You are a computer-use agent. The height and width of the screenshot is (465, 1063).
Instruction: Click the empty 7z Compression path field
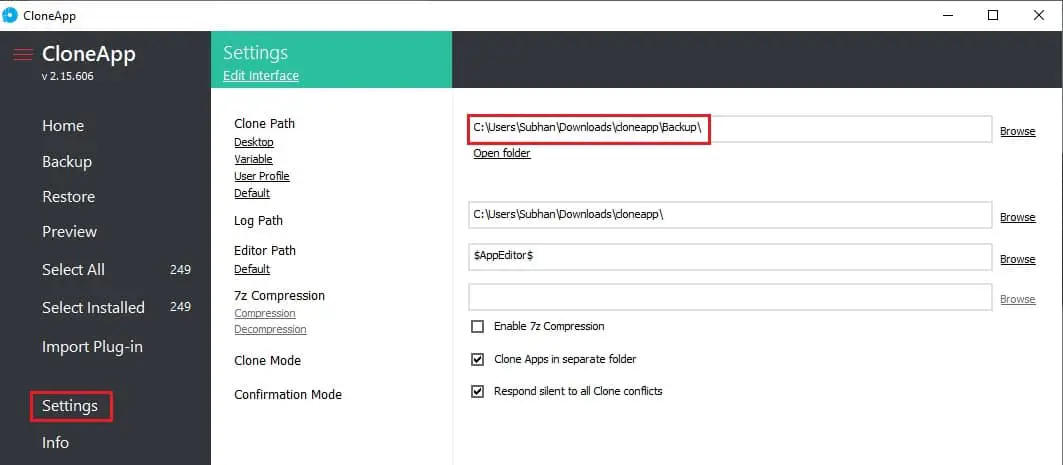(x=730, y=297)
